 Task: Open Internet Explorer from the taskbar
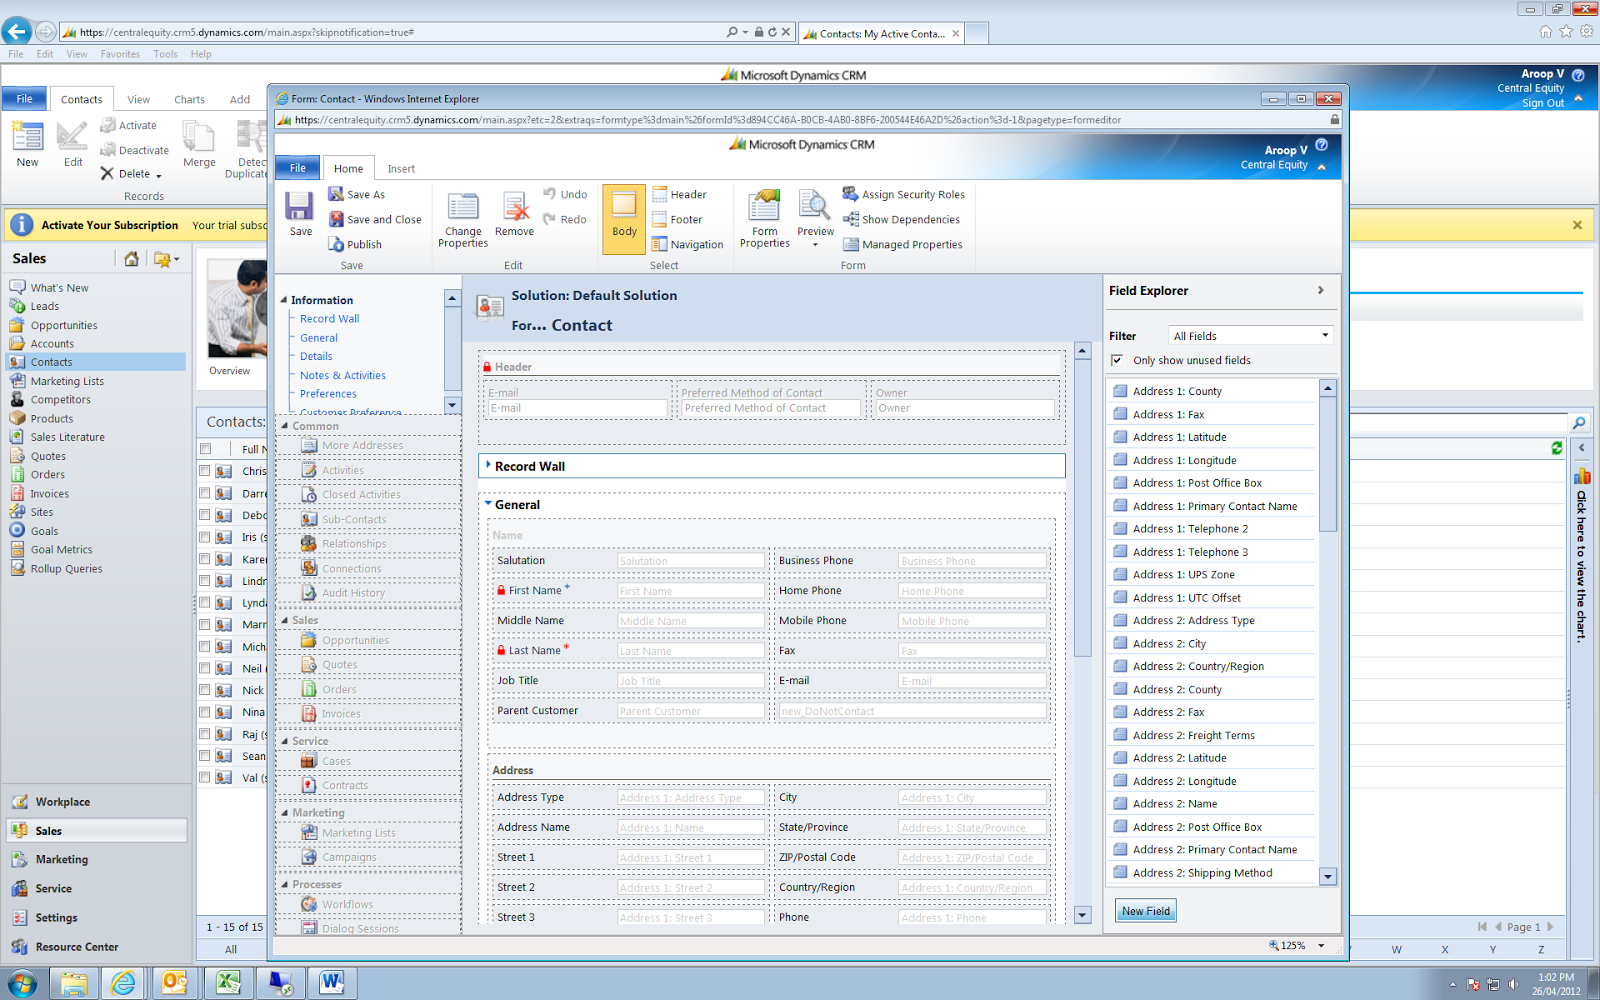[x=124, y=982]
